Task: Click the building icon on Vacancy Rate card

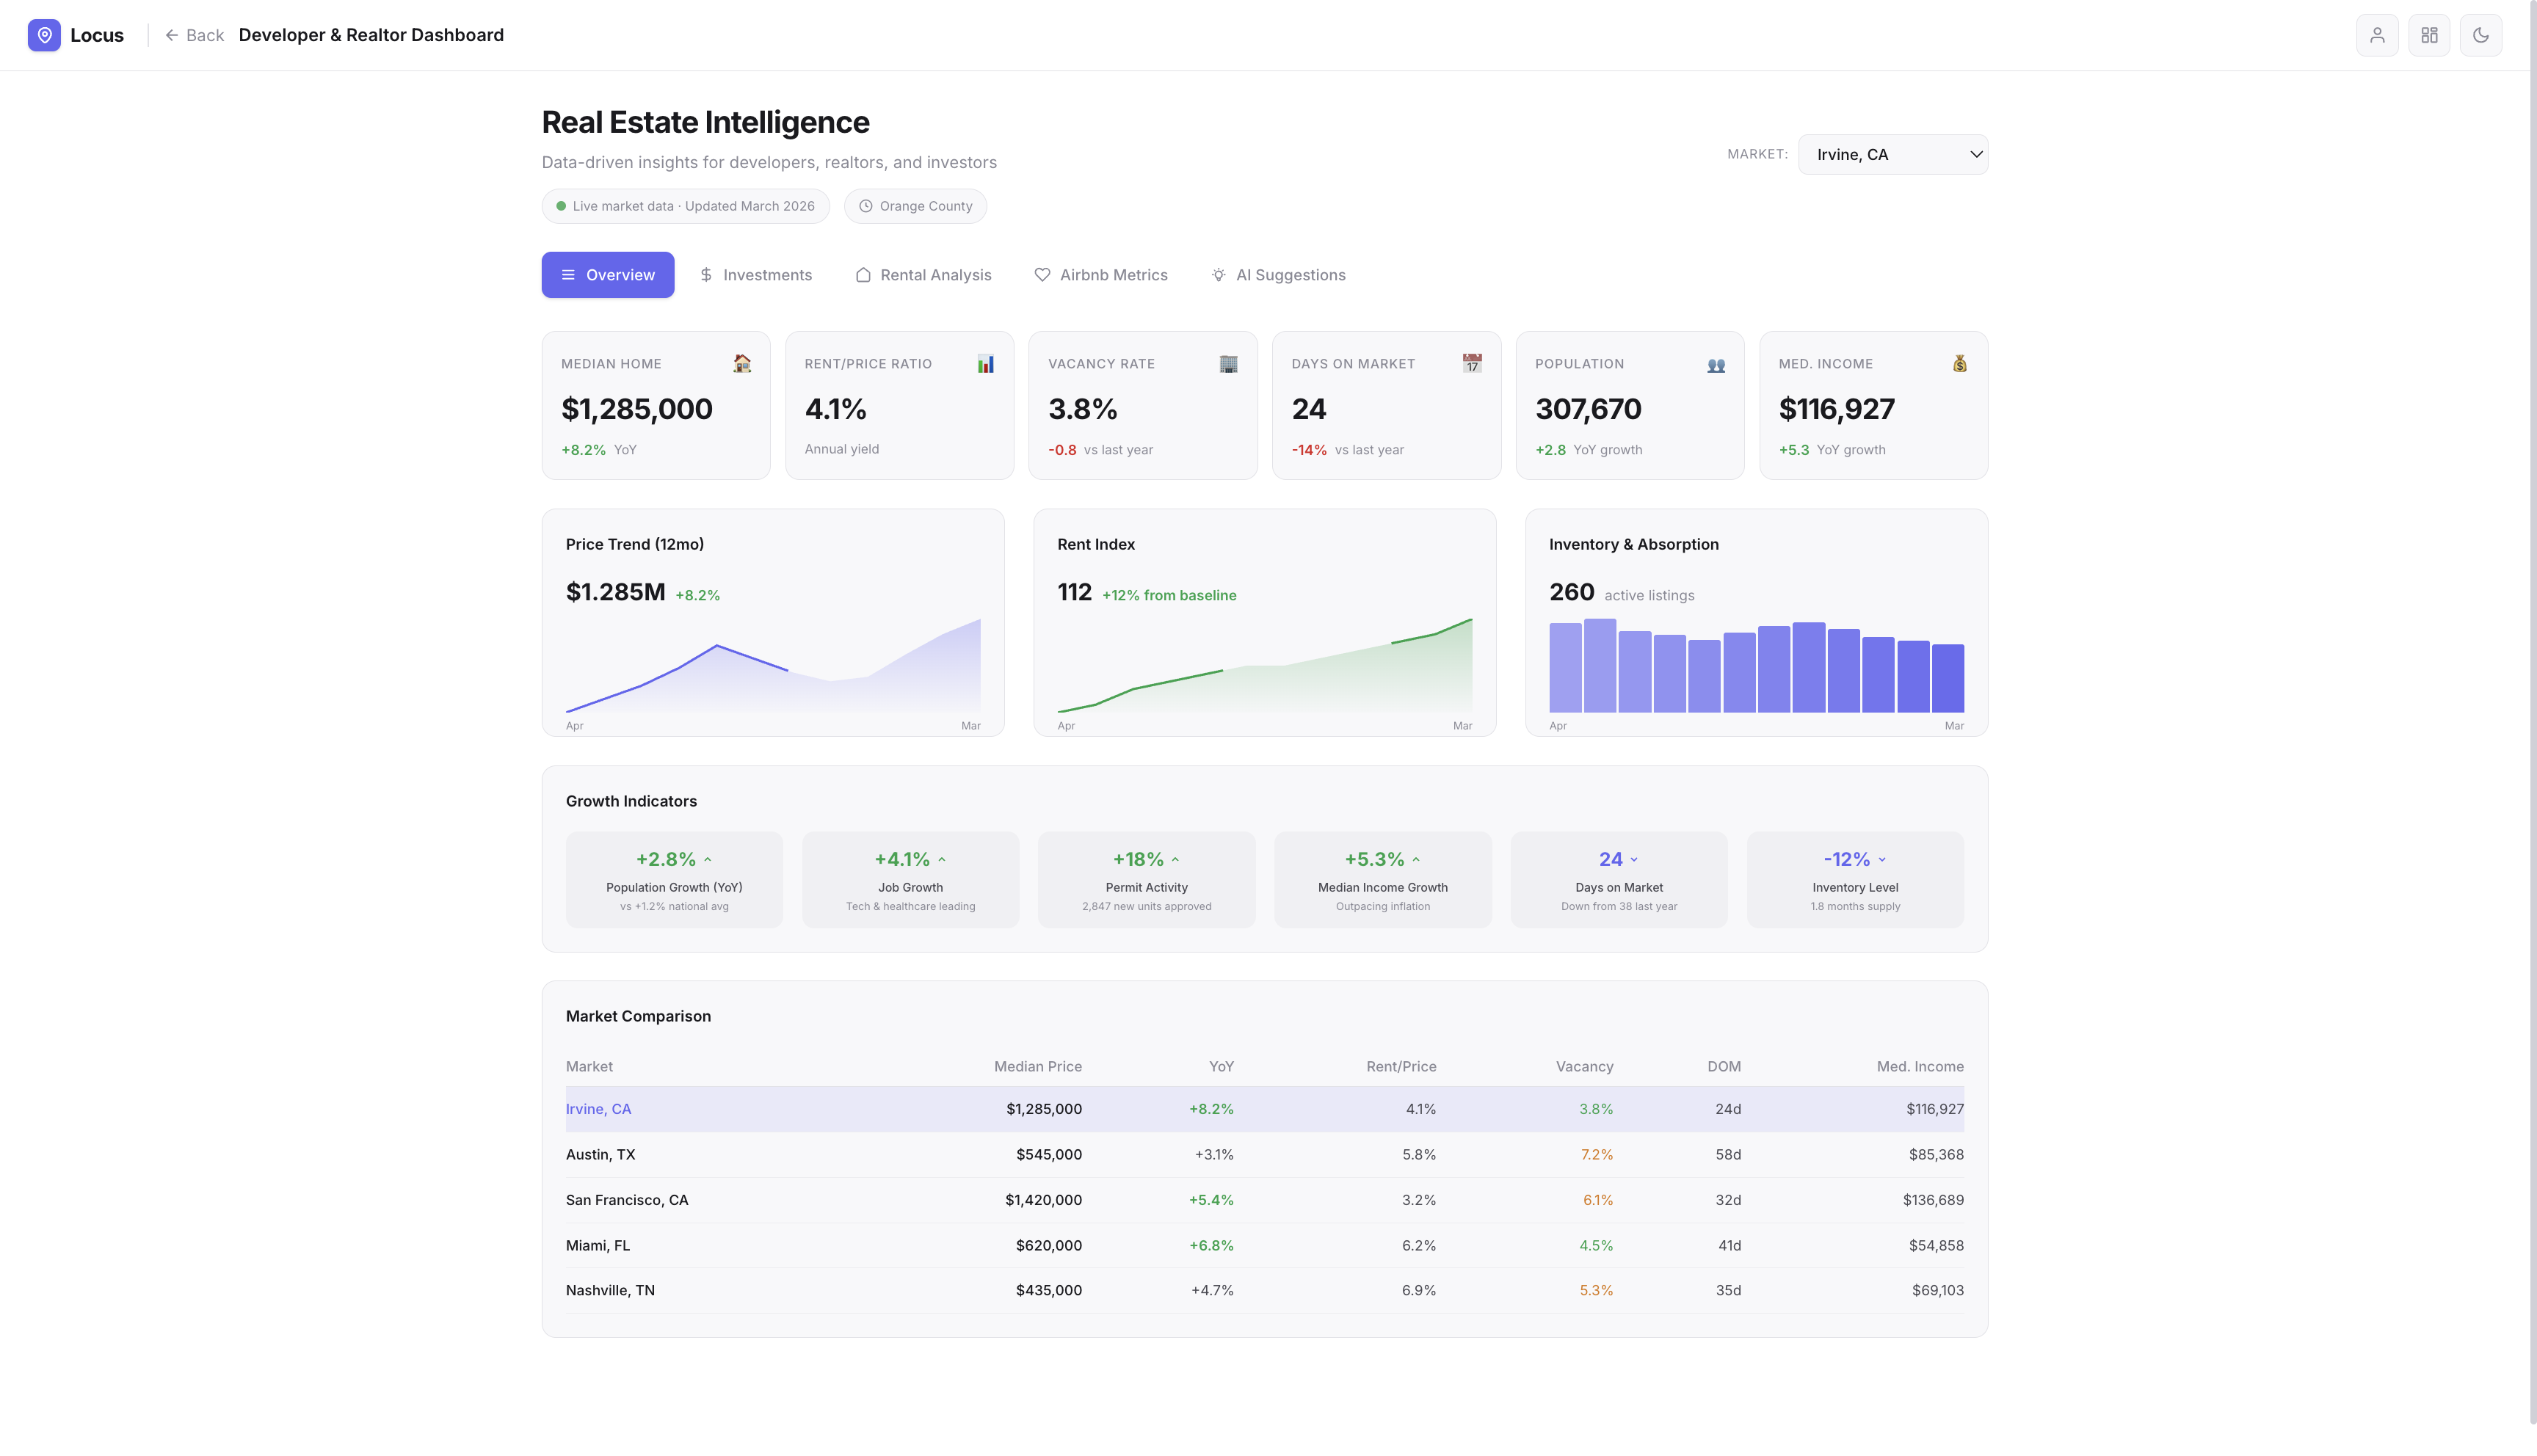Action: (1228, 363)
